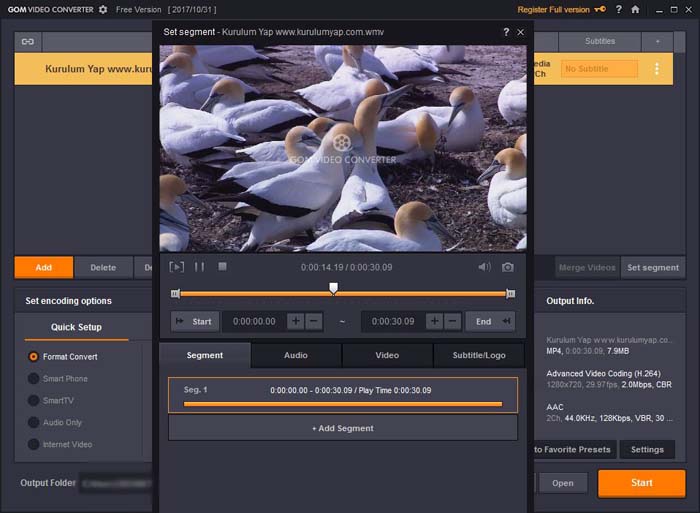Image resolution: width=700 pixels, height=513 pixels.
Task: Click the Delete button
Action: click(x=103, y=267)
